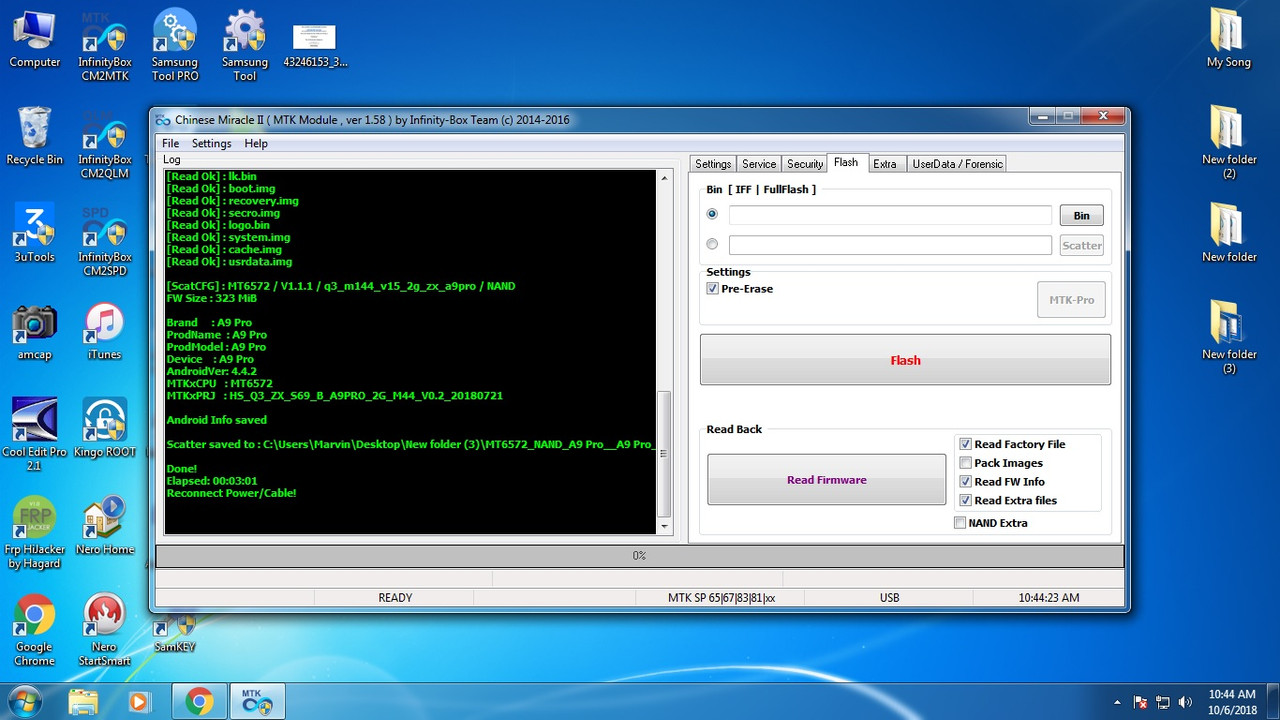Open the plain New folder icon
Screen dimensions: 1280x720
coord(1229,234)
